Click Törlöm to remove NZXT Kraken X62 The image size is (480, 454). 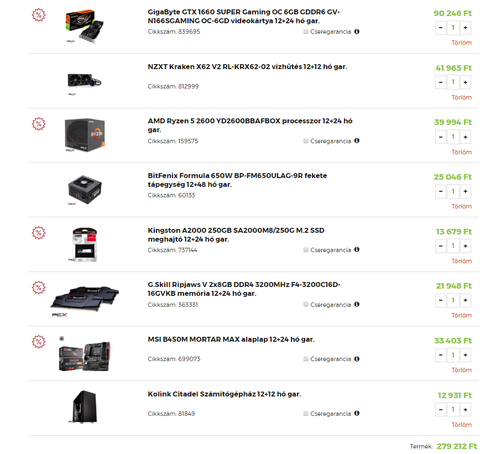462,97
